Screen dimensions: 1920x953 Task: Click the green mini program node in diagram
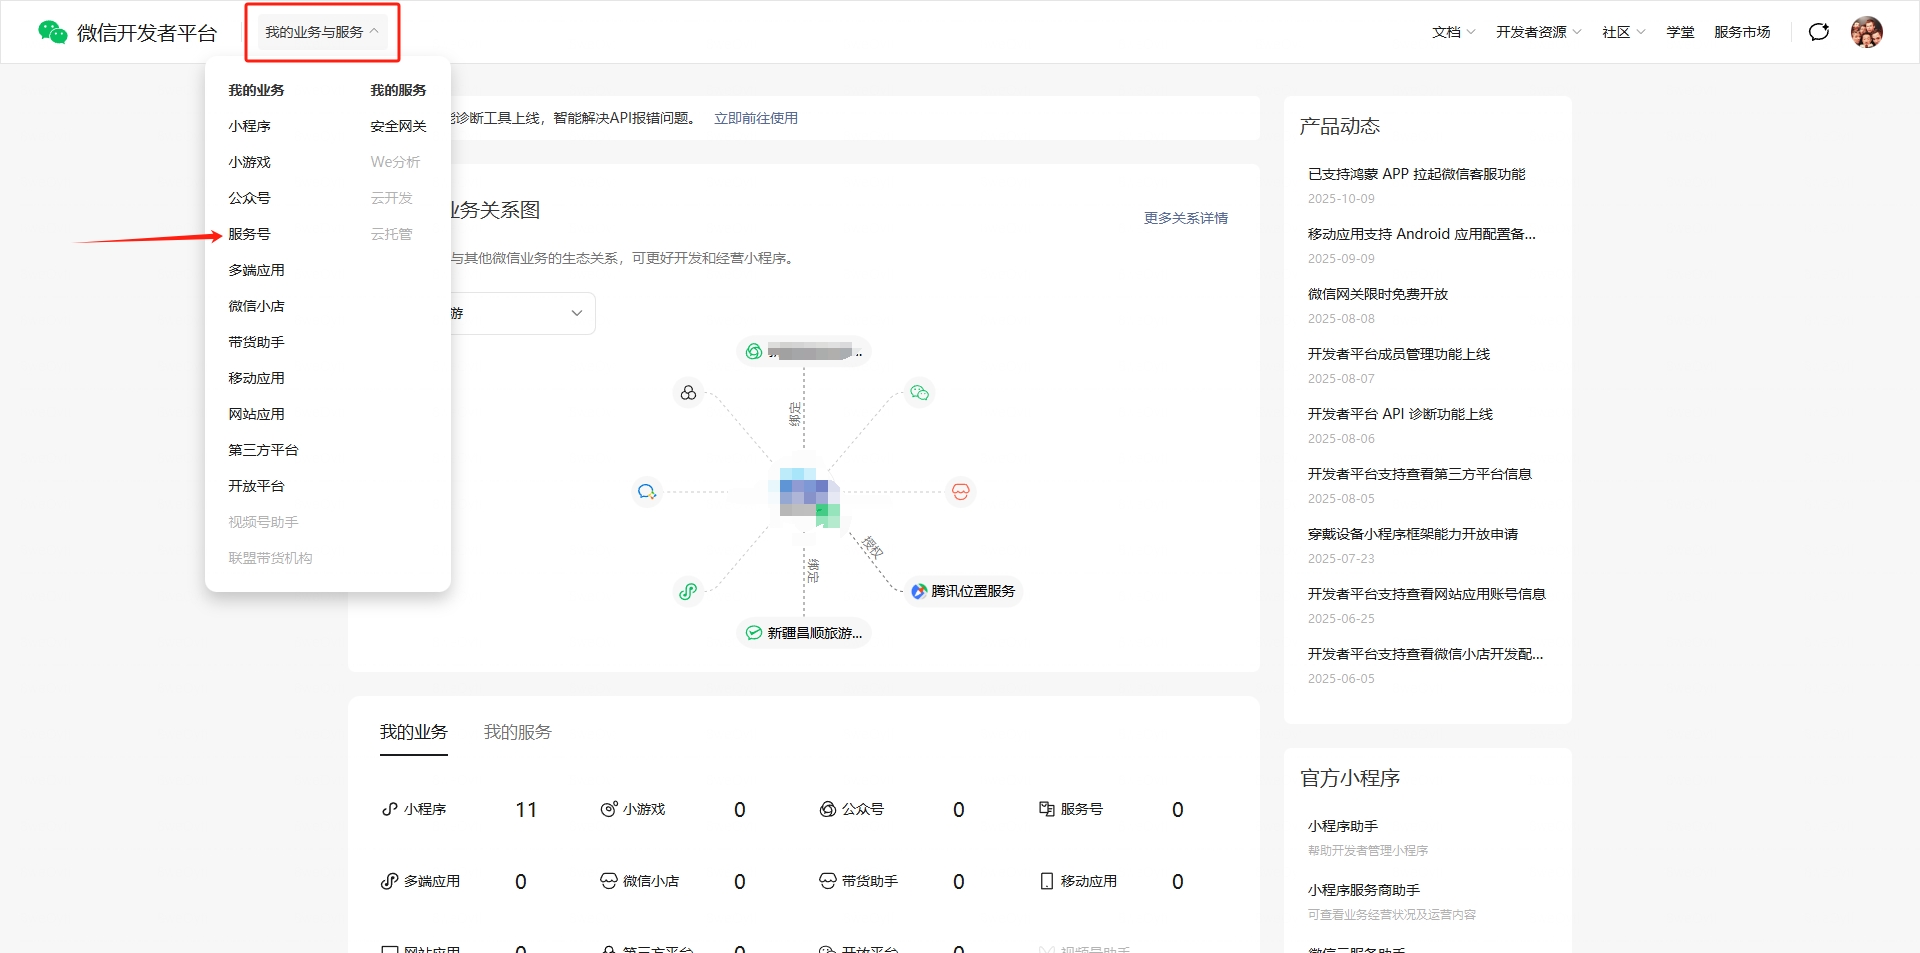point(688,591)
